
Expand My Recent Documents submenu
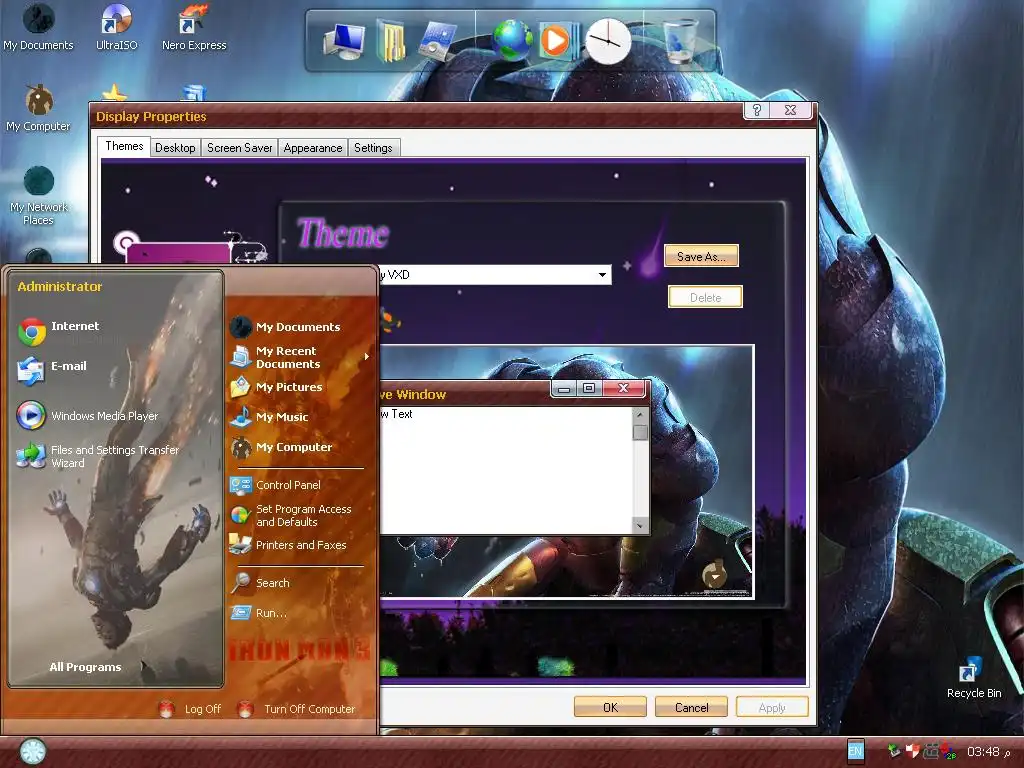point(300,357)
